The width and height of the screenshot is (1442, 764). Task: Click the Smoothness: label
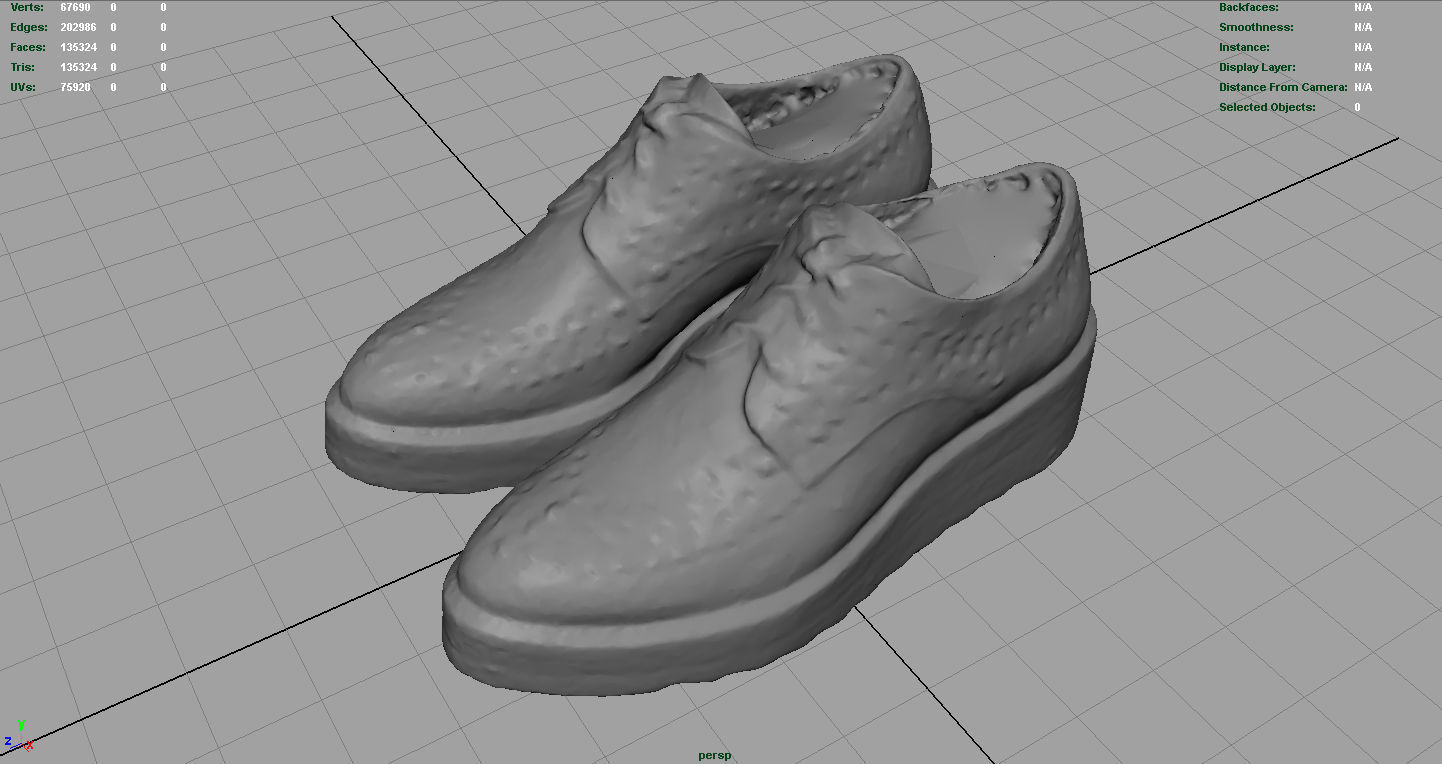click(x=1256, y=27)
